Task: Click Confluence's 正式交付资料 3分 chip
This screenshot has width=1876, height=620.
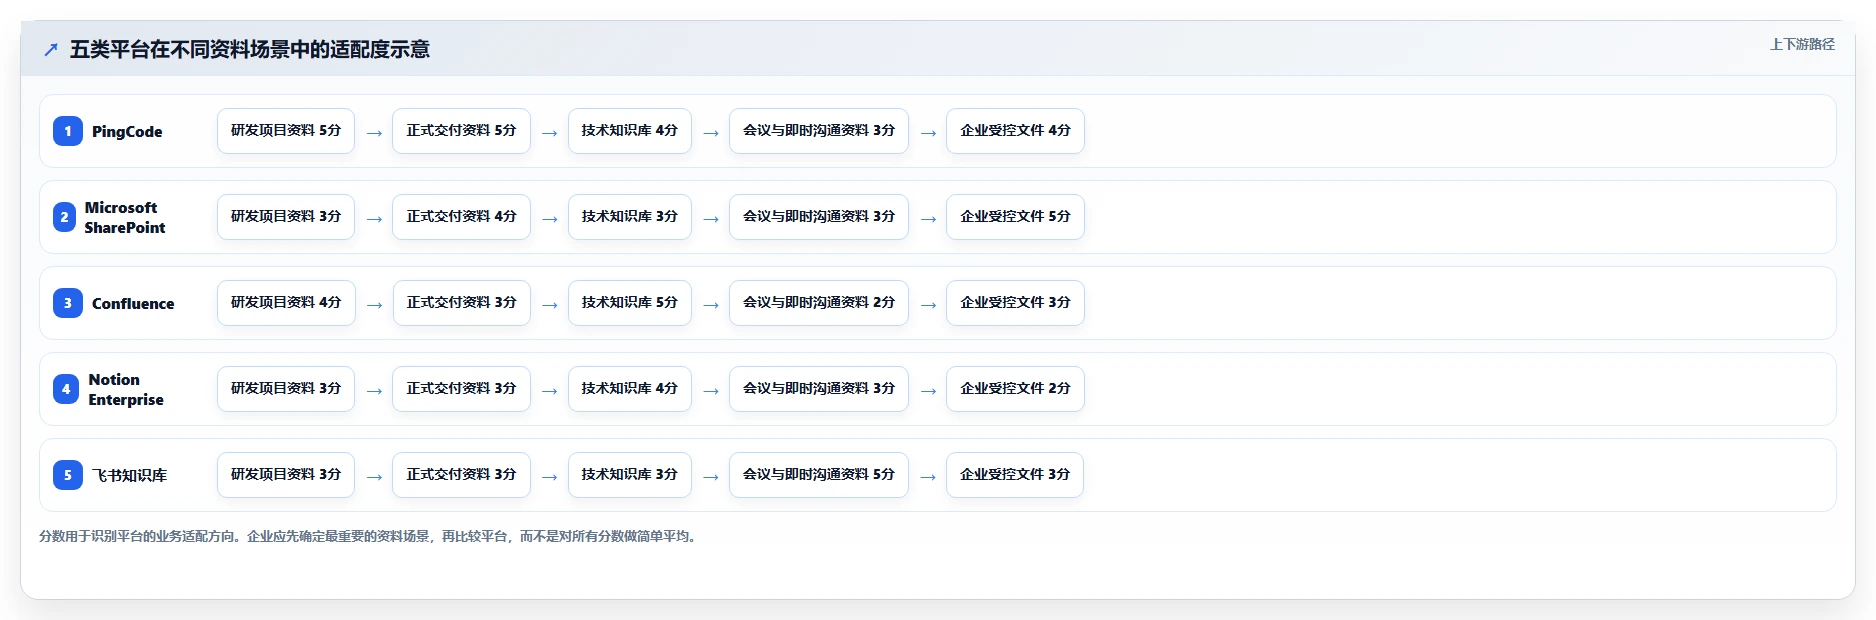Action: (461, 303)
